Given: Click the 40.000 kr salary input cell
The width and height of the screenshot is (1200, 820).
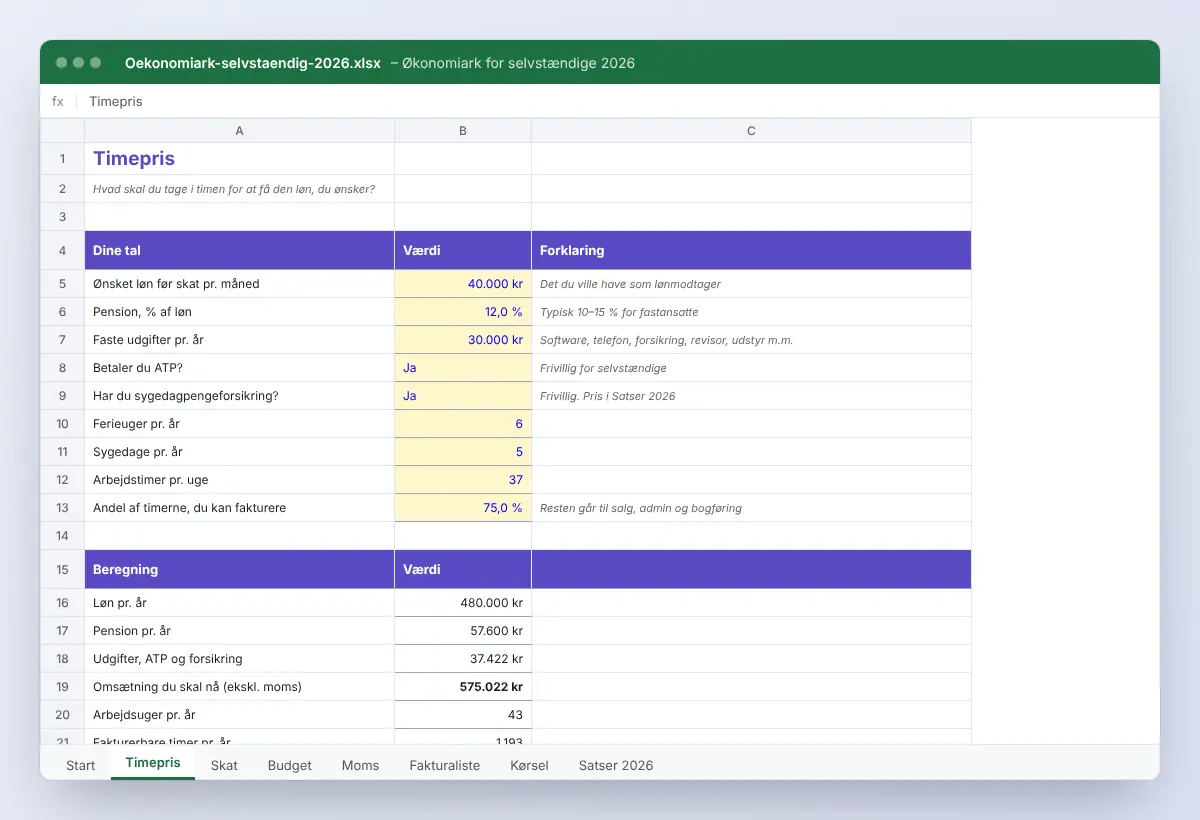Looking at the screenshot, I should (x=463, y=284).
